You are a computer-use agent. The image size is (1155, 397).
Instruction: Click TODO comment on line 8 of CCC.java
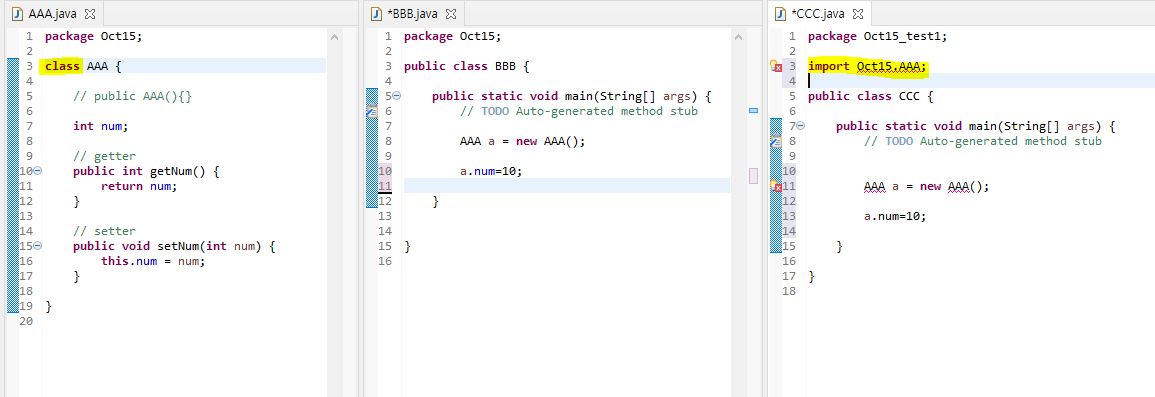[x=983, y=141]
